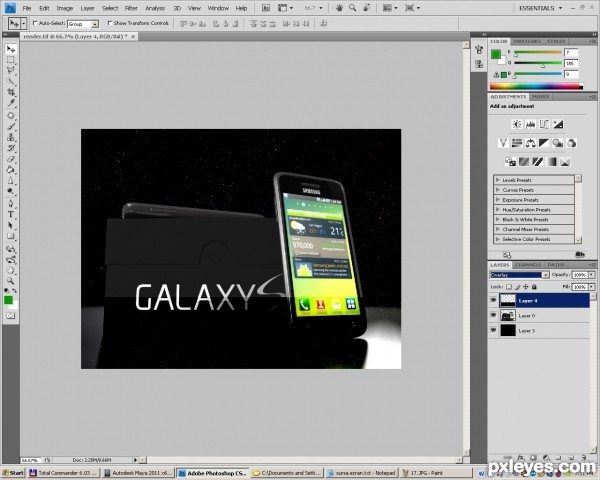Image resolution: width=600 pixels, height=480 pixels.
Task: Select the Horizontal Type tool
Action: point(11,215)
